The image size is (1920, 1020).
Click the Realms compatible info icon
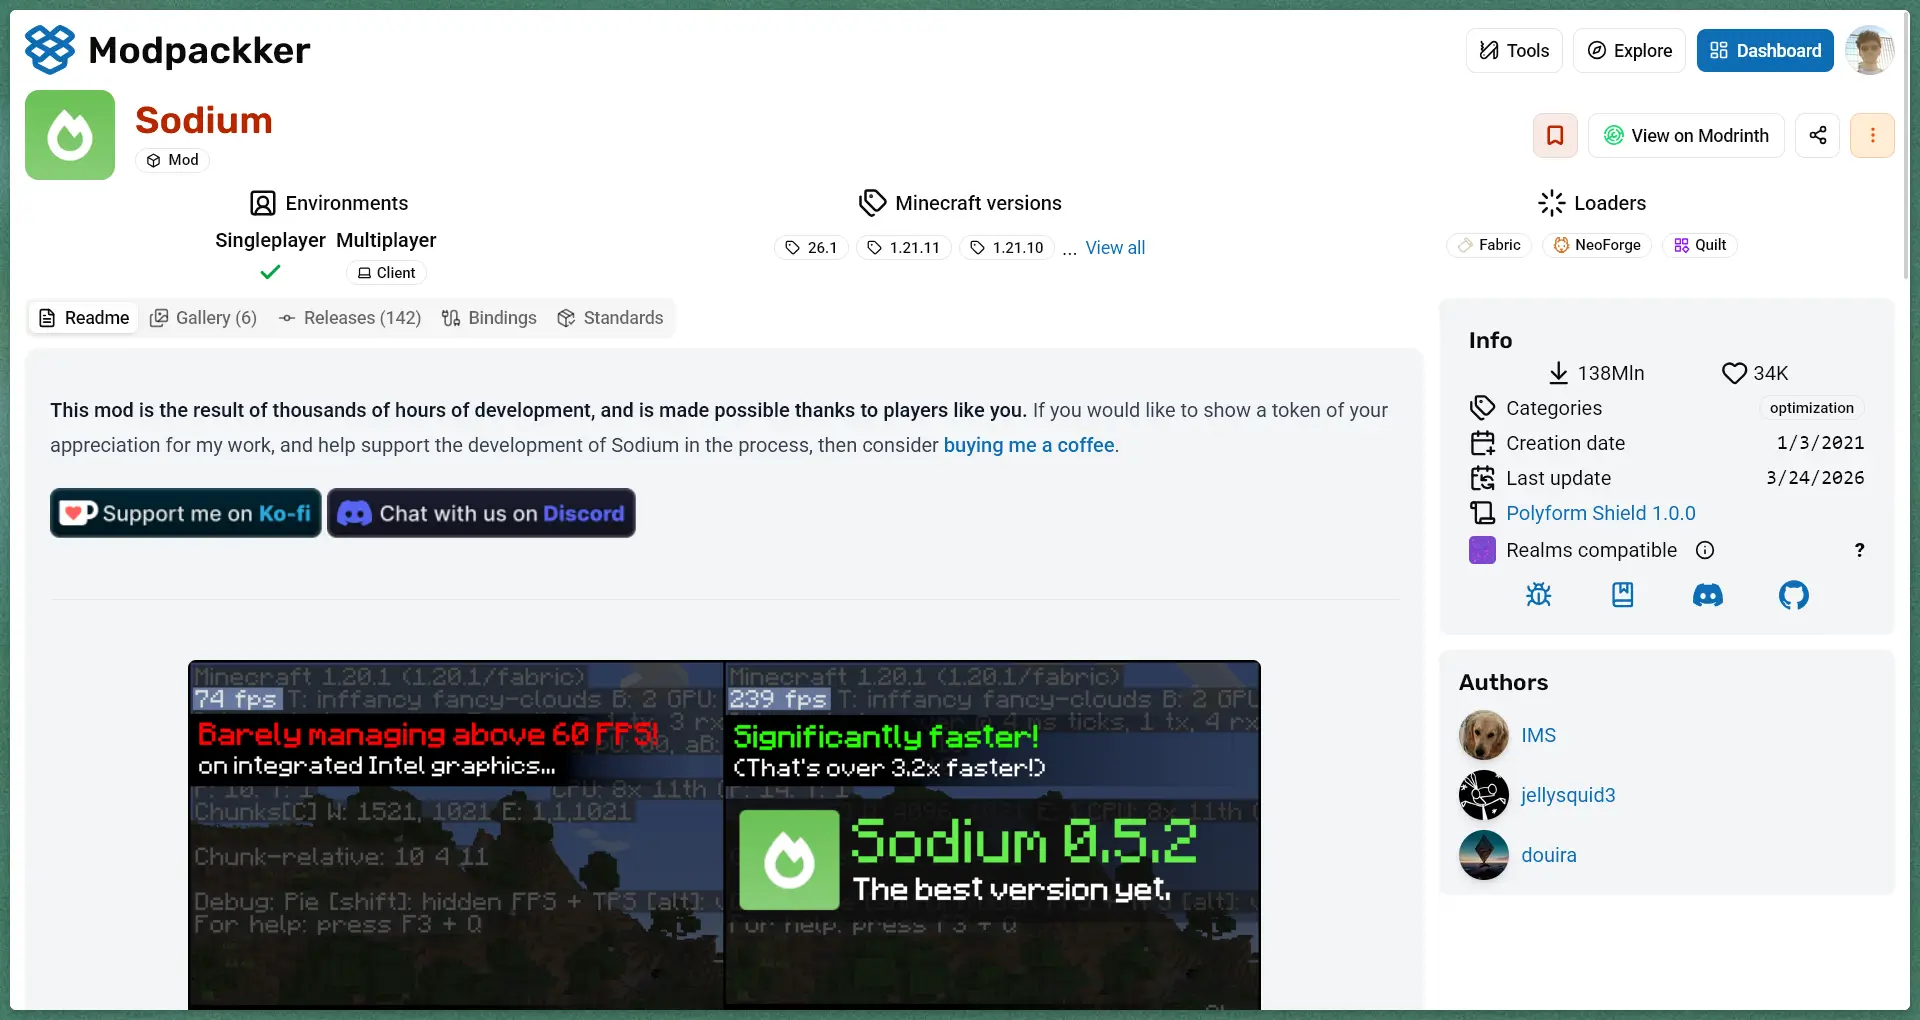pyautogui.click(x=1705, y=551)
